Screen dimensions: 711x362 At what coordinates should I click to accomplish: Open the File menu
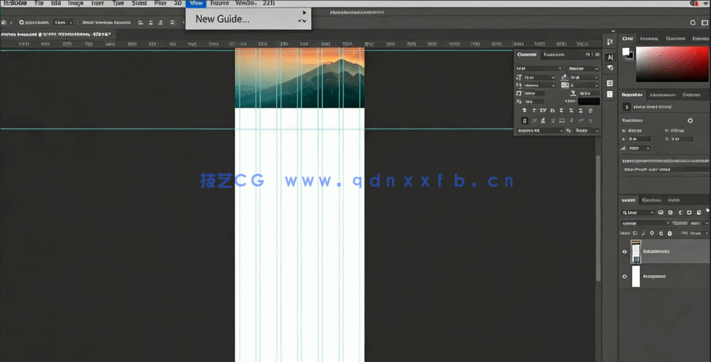point(39,3)
